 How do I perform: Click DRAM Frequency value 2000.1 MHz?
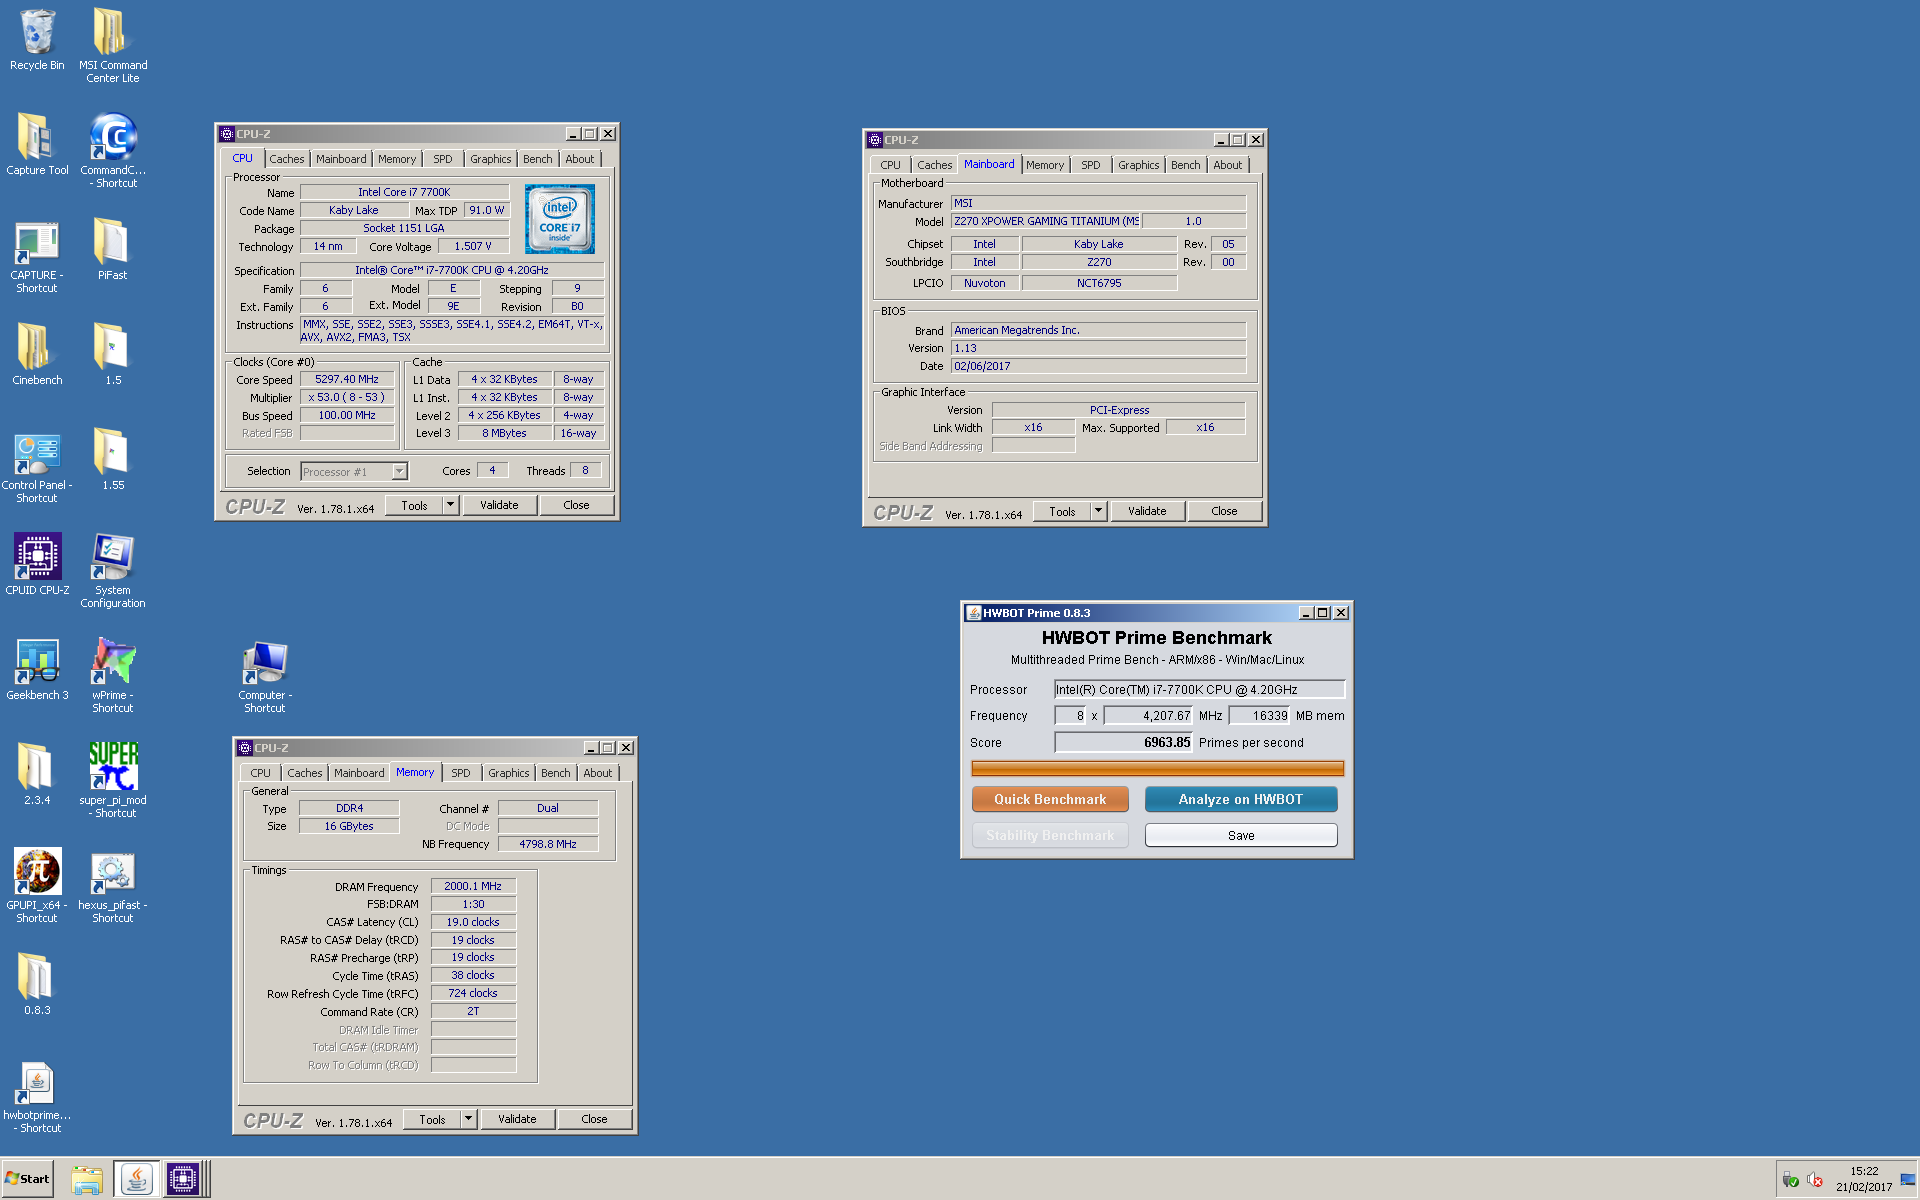point(473,886)
